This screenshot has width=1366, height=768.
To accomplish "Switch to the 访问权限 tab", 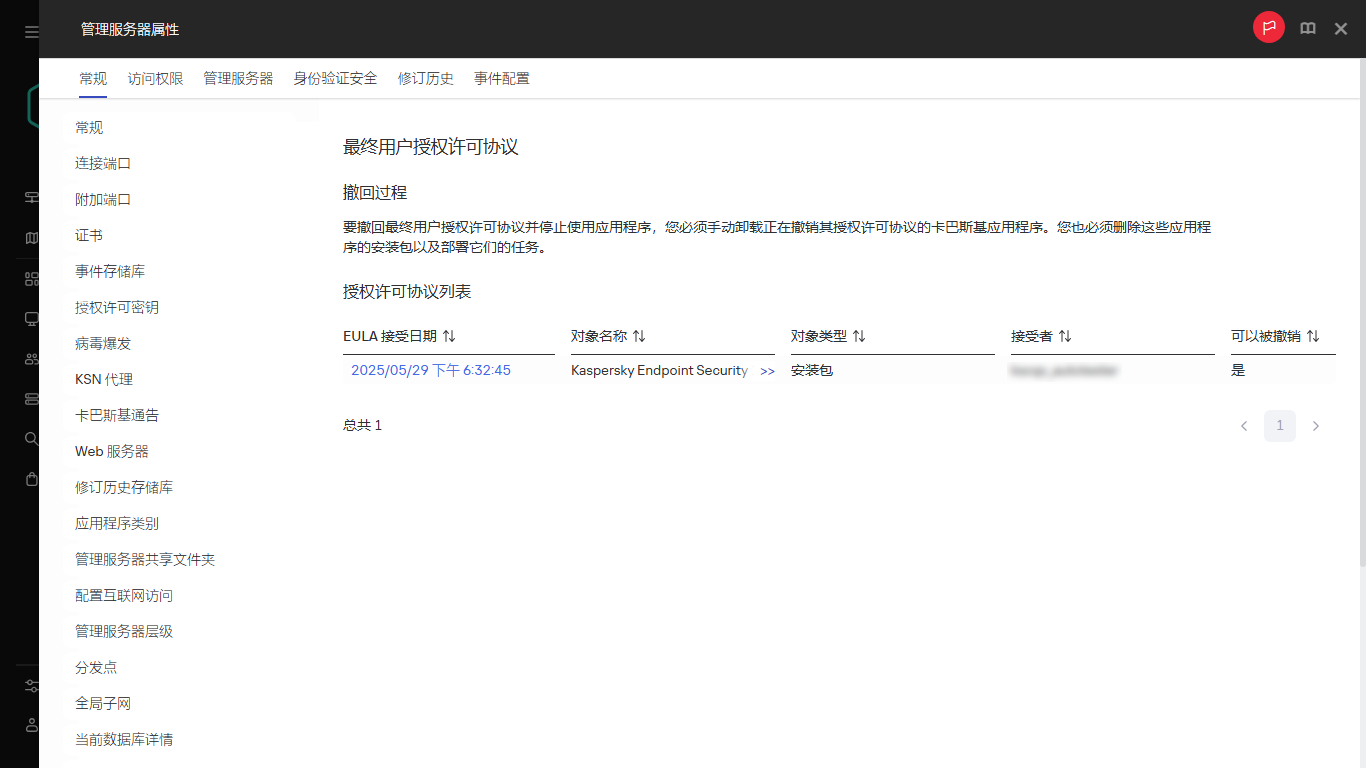I will click(155, 78).
